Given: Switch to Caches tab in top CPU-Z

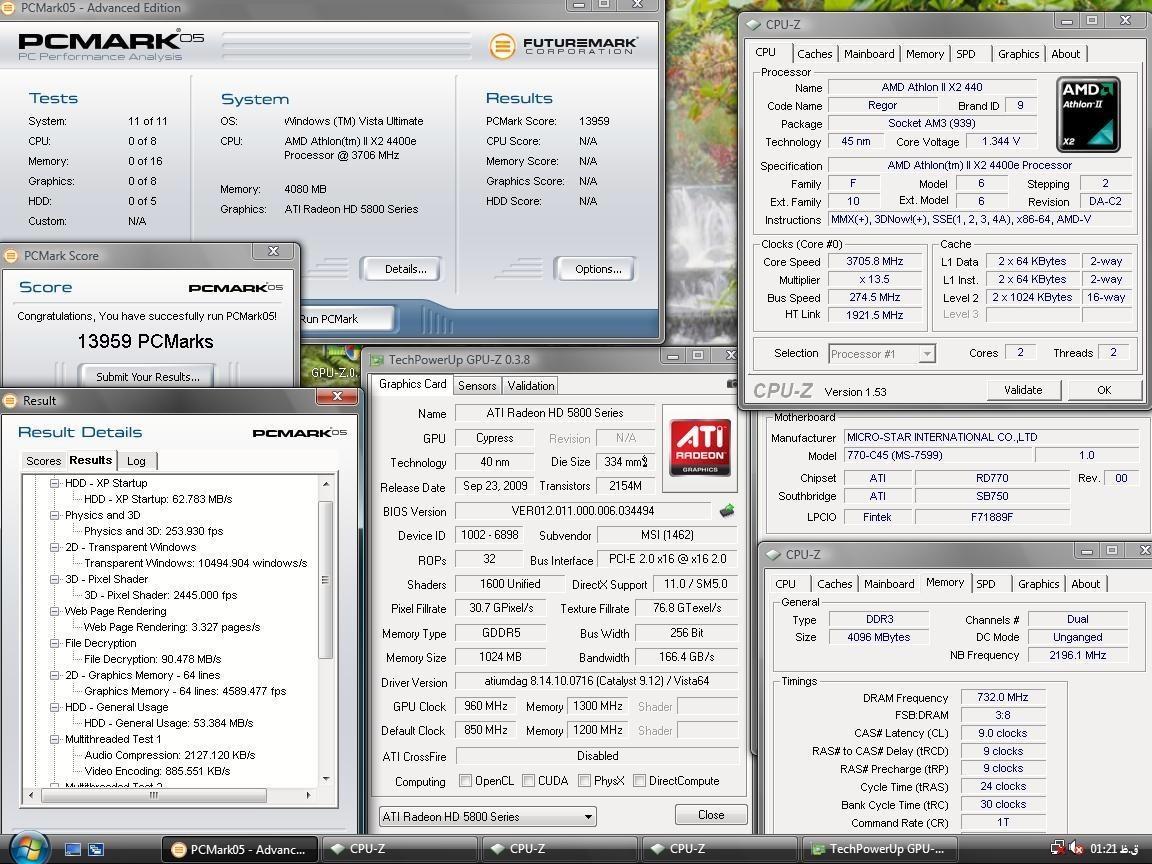Looking at the screenshot, I should (815, 54).
